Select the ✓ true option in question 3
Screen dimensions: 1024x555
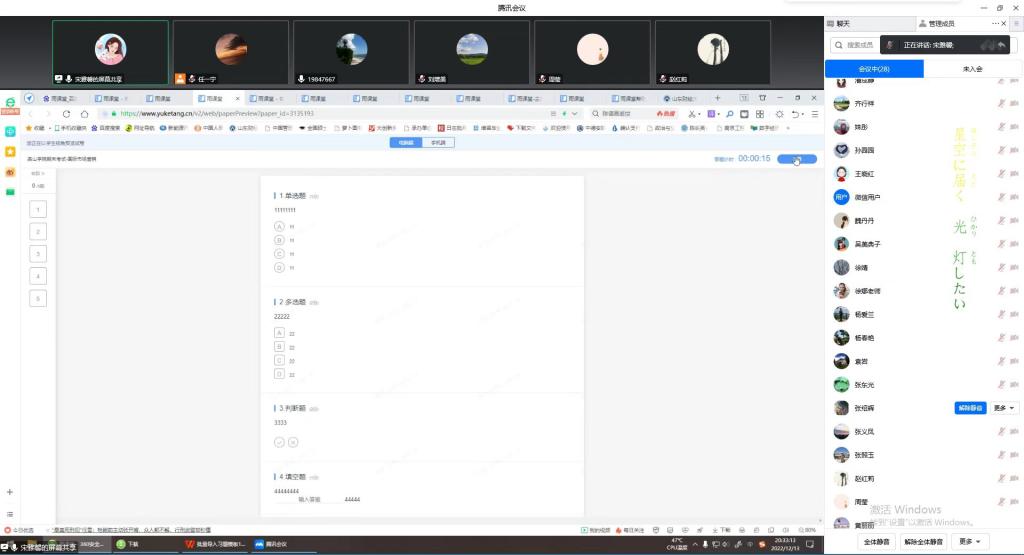click(x=280, y=441)
